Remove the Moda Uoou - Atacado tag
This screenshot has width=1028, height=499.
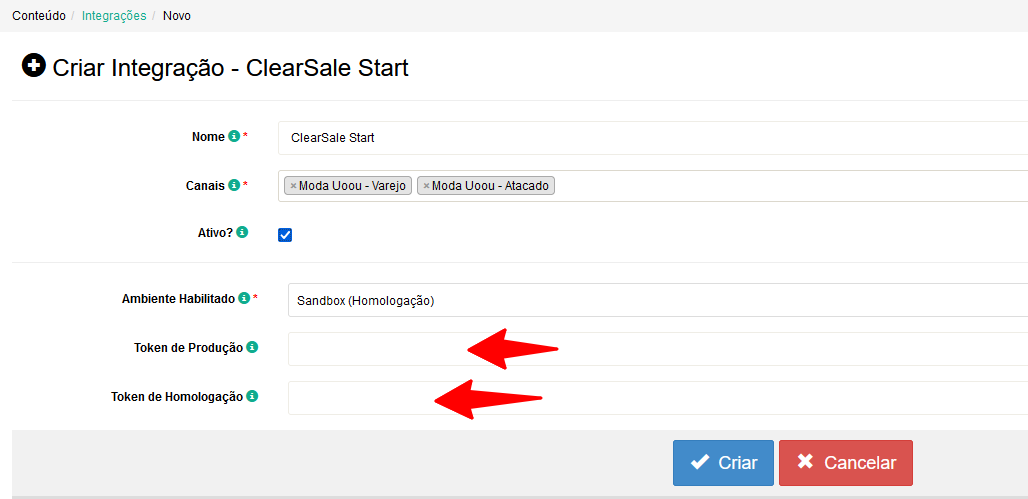point(426,186)
